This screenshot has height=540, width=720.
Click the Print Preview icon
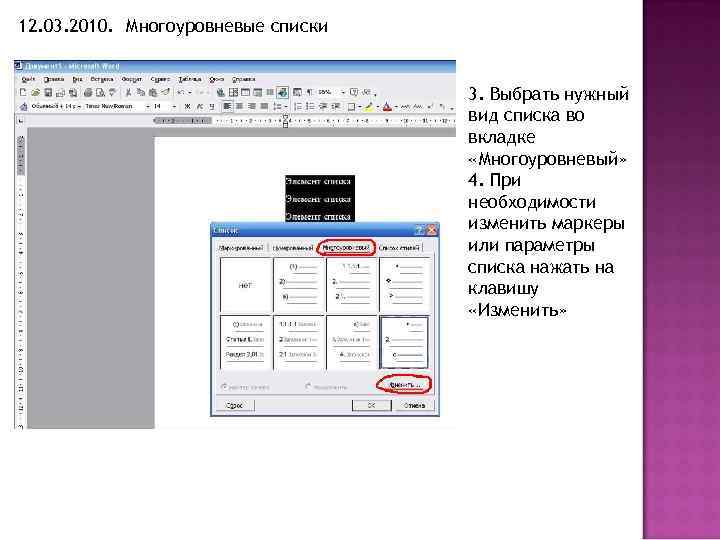(100, 92)
